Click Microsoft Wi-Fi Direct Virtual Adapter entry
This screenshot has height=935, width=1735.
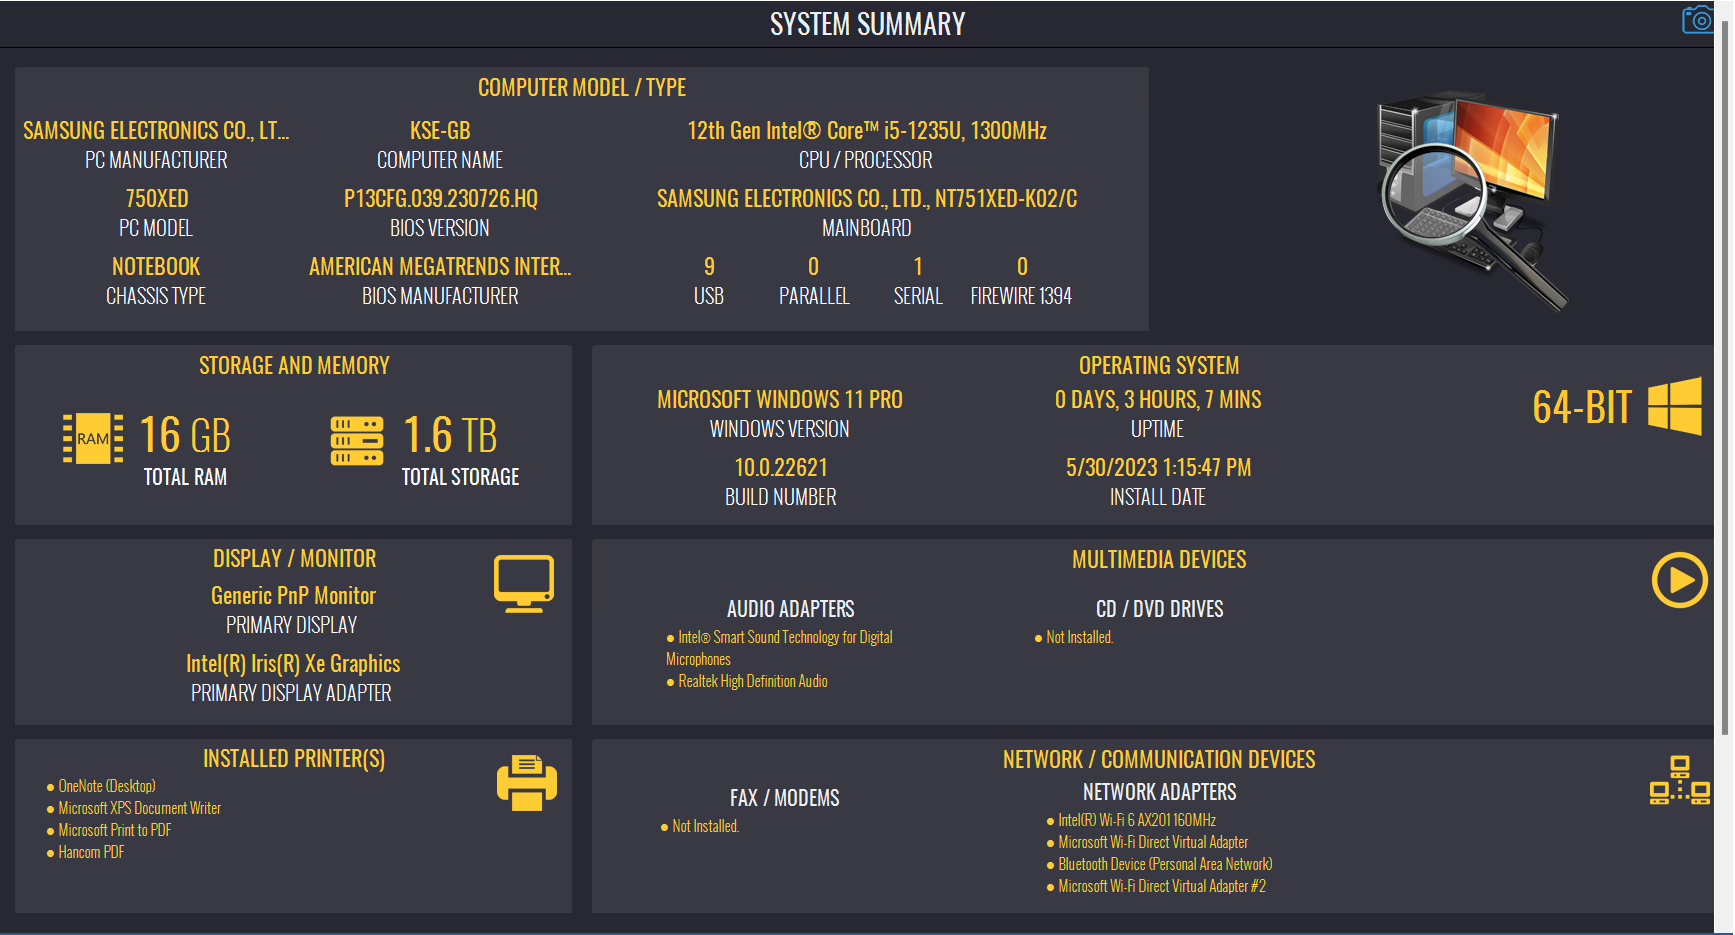tap(1147, 842)
